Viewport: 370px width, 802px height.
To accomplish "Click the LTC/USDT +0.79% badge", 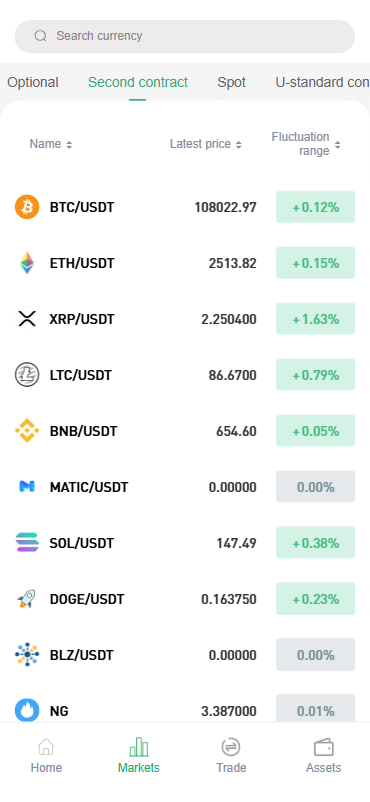I will (x=315, y=375).
